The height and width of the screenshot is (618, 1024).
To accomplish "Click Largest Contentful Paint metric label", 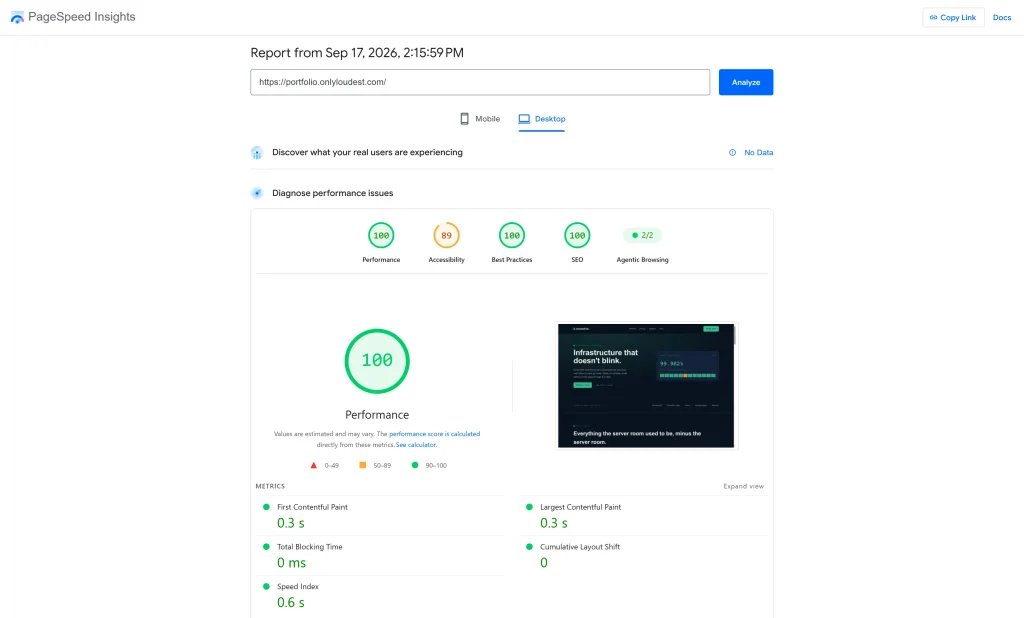I will pyautogui.click(x=581, y=507).
